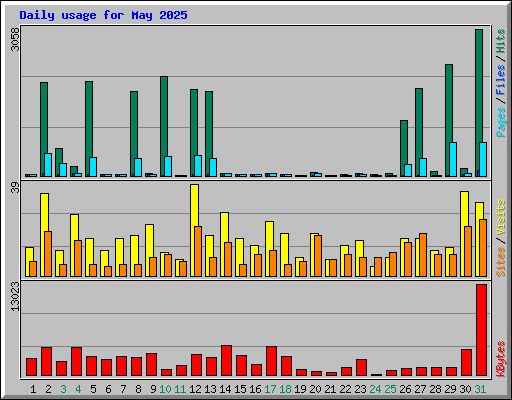
Task: Click the red KBytes bar for day 31
Action: (481, 330)
